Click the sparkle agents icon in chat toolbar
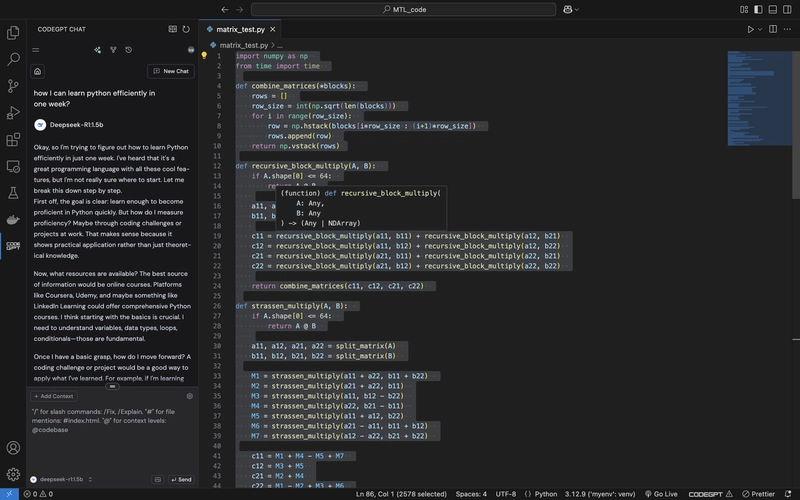The width and height of the screenshot is (800, 500). pyautogui.click(x=97, y=50)
